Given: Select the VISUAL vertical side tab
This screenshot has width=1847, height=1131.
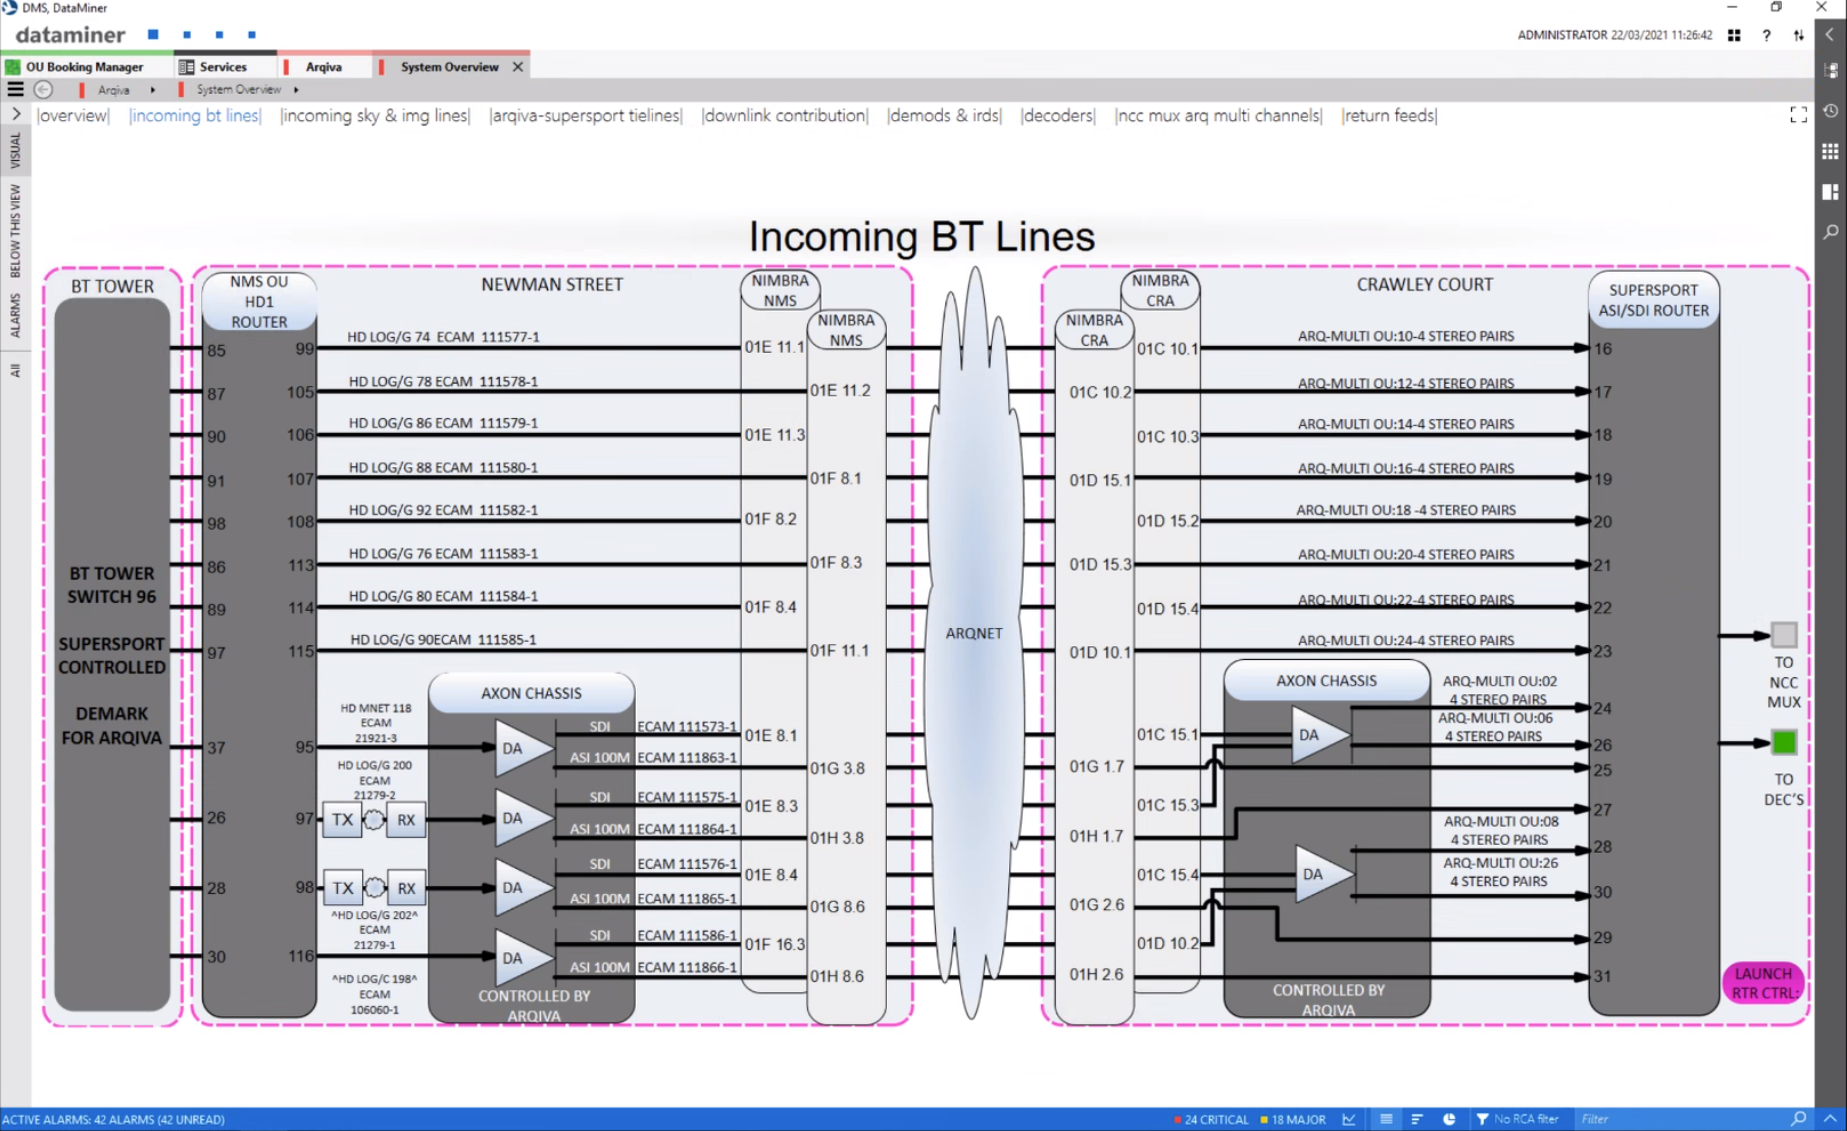Looking at the screenshot, I should point(15,151).
